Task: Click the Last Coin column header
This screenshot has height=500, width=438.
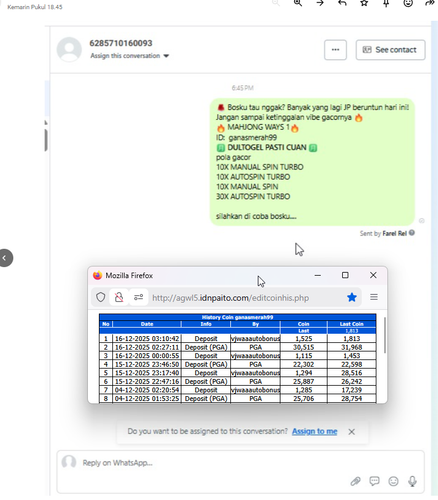Action: (x=351, y=324)
